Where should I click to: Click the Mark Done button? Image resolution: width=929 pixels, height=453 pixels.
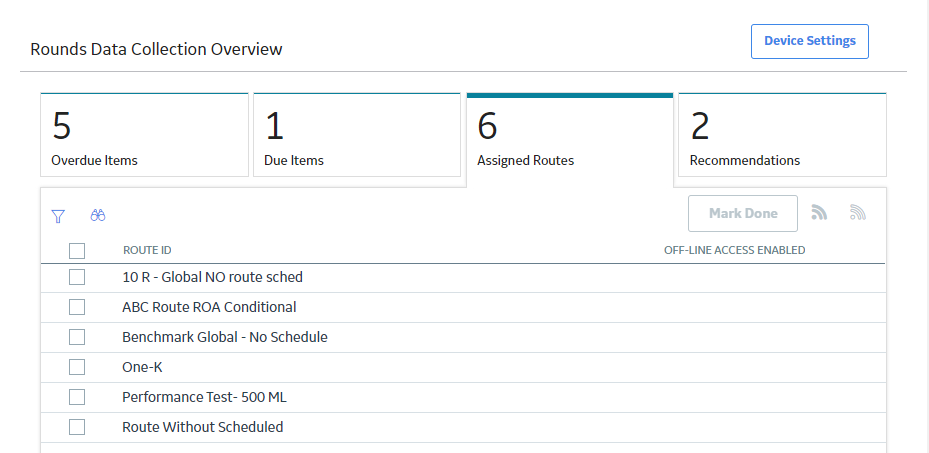[x=743, y=214]
